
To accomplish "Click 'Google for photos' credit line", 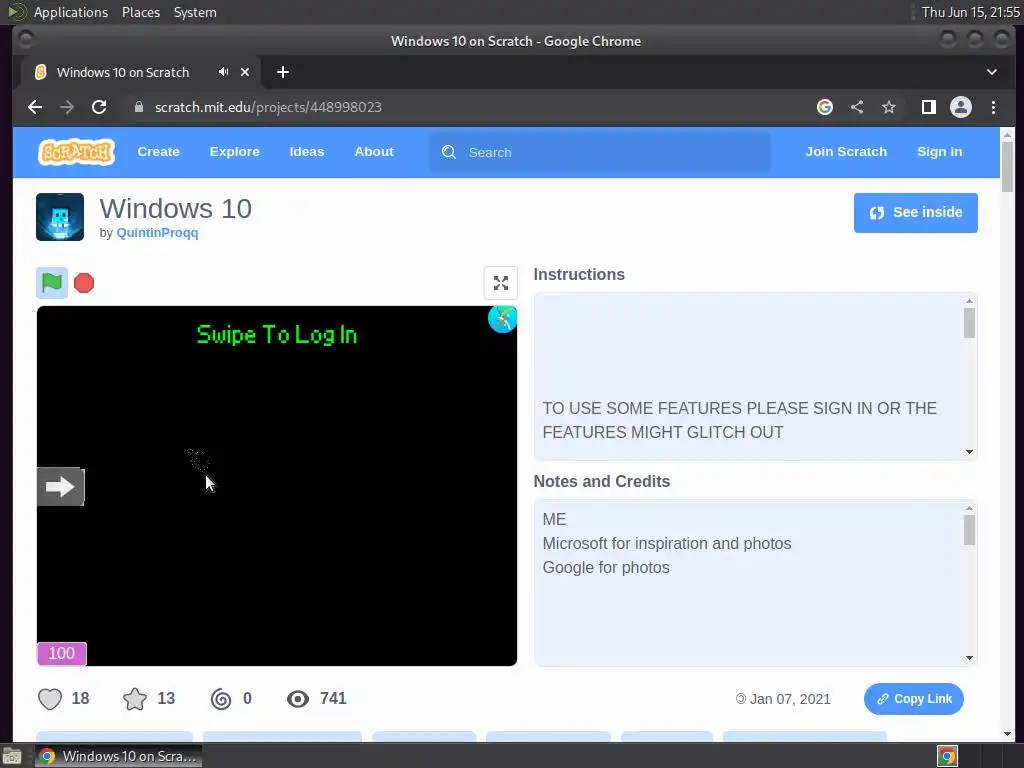I will point(606,568).
